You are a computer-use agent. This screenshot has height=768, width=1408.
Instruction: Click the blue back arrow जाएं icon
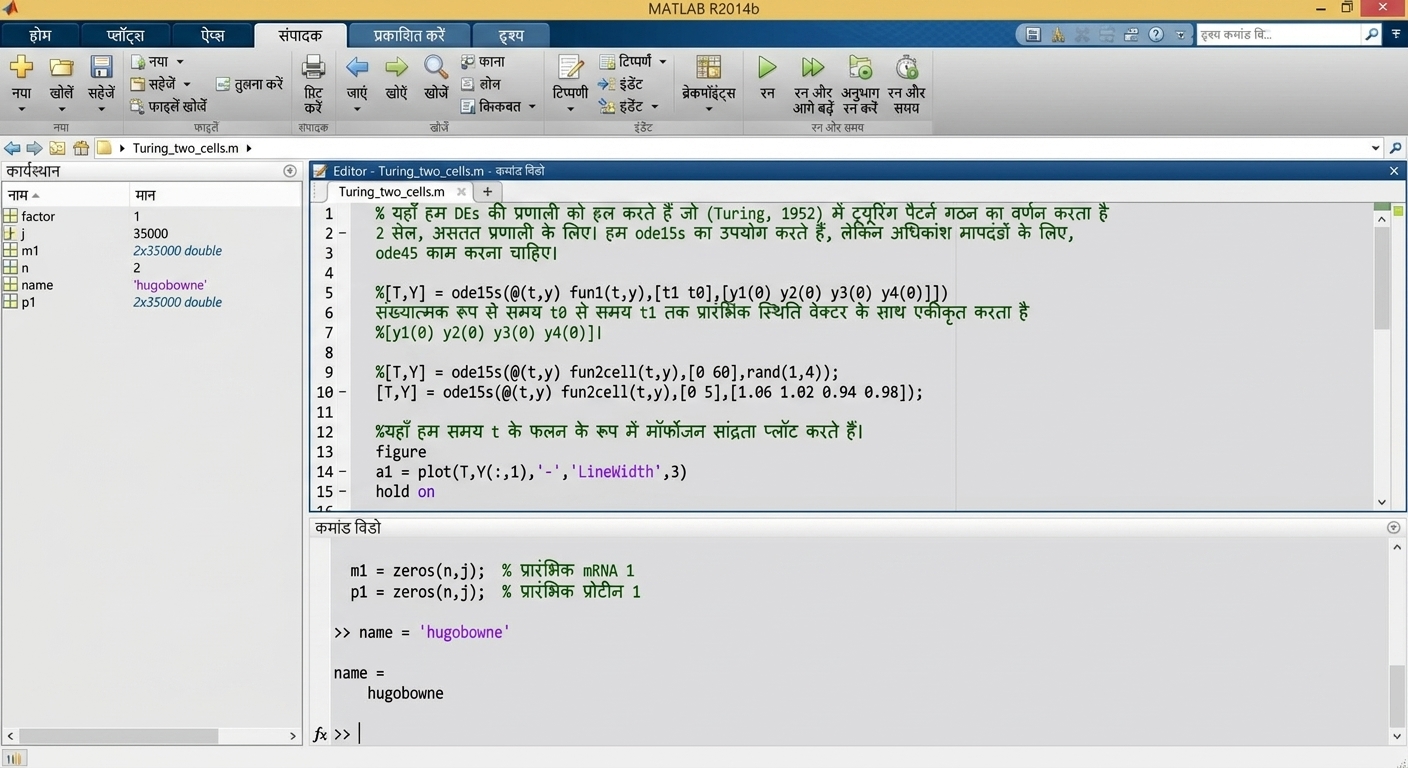point(357,67)
